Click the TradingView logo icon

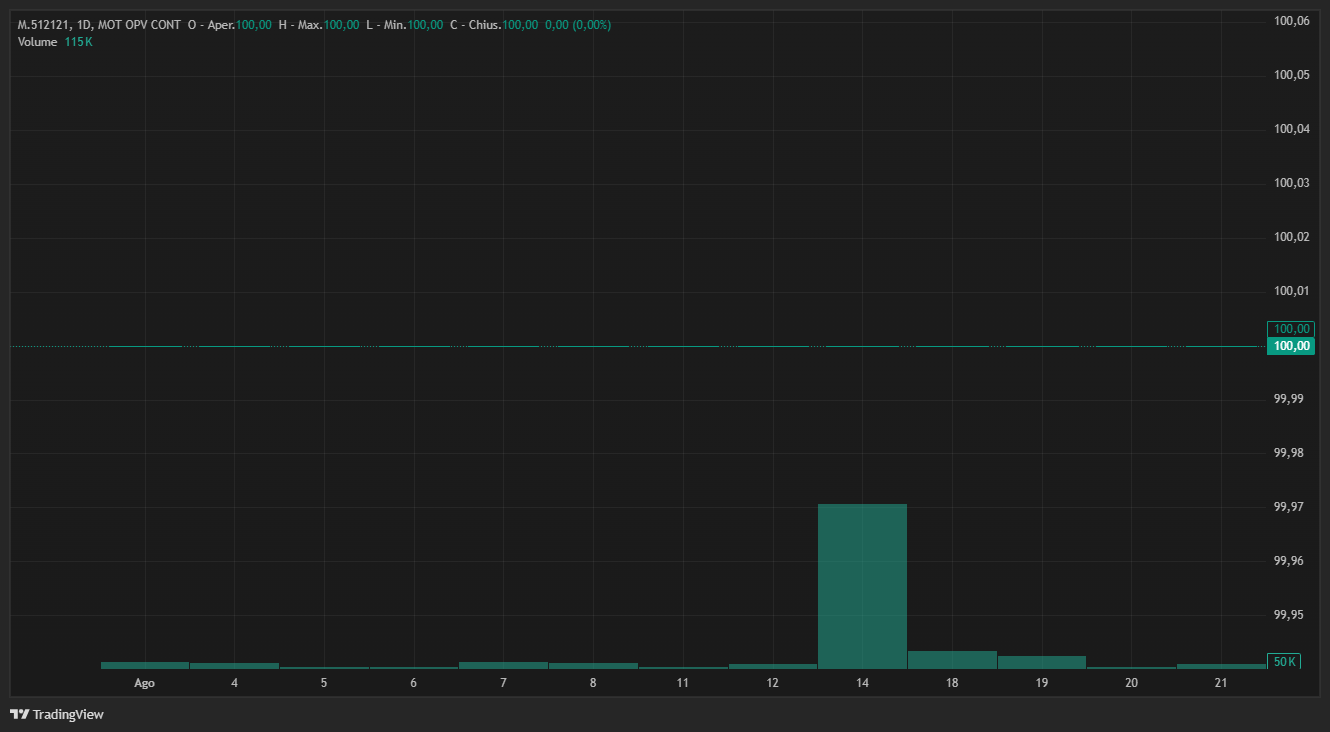coord(19,714)
